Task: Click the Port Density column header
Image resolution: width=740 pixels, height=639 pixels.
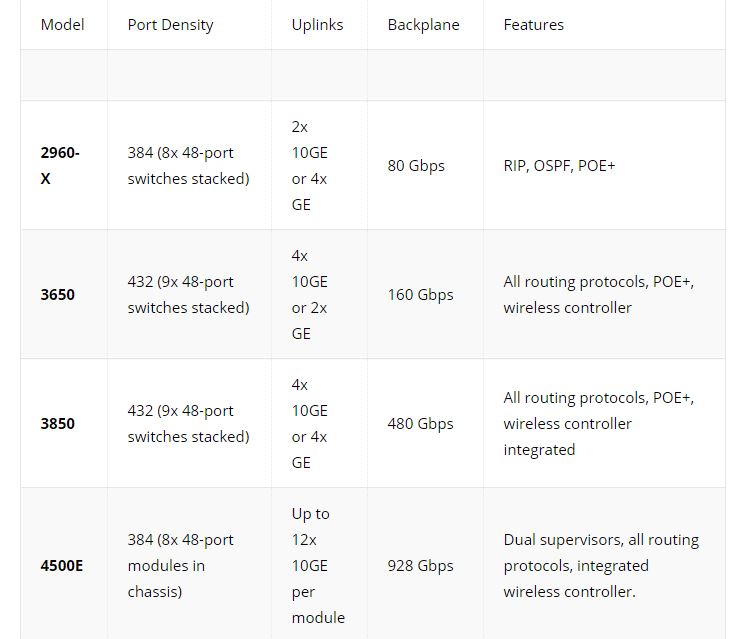Action: coord(170,25)
